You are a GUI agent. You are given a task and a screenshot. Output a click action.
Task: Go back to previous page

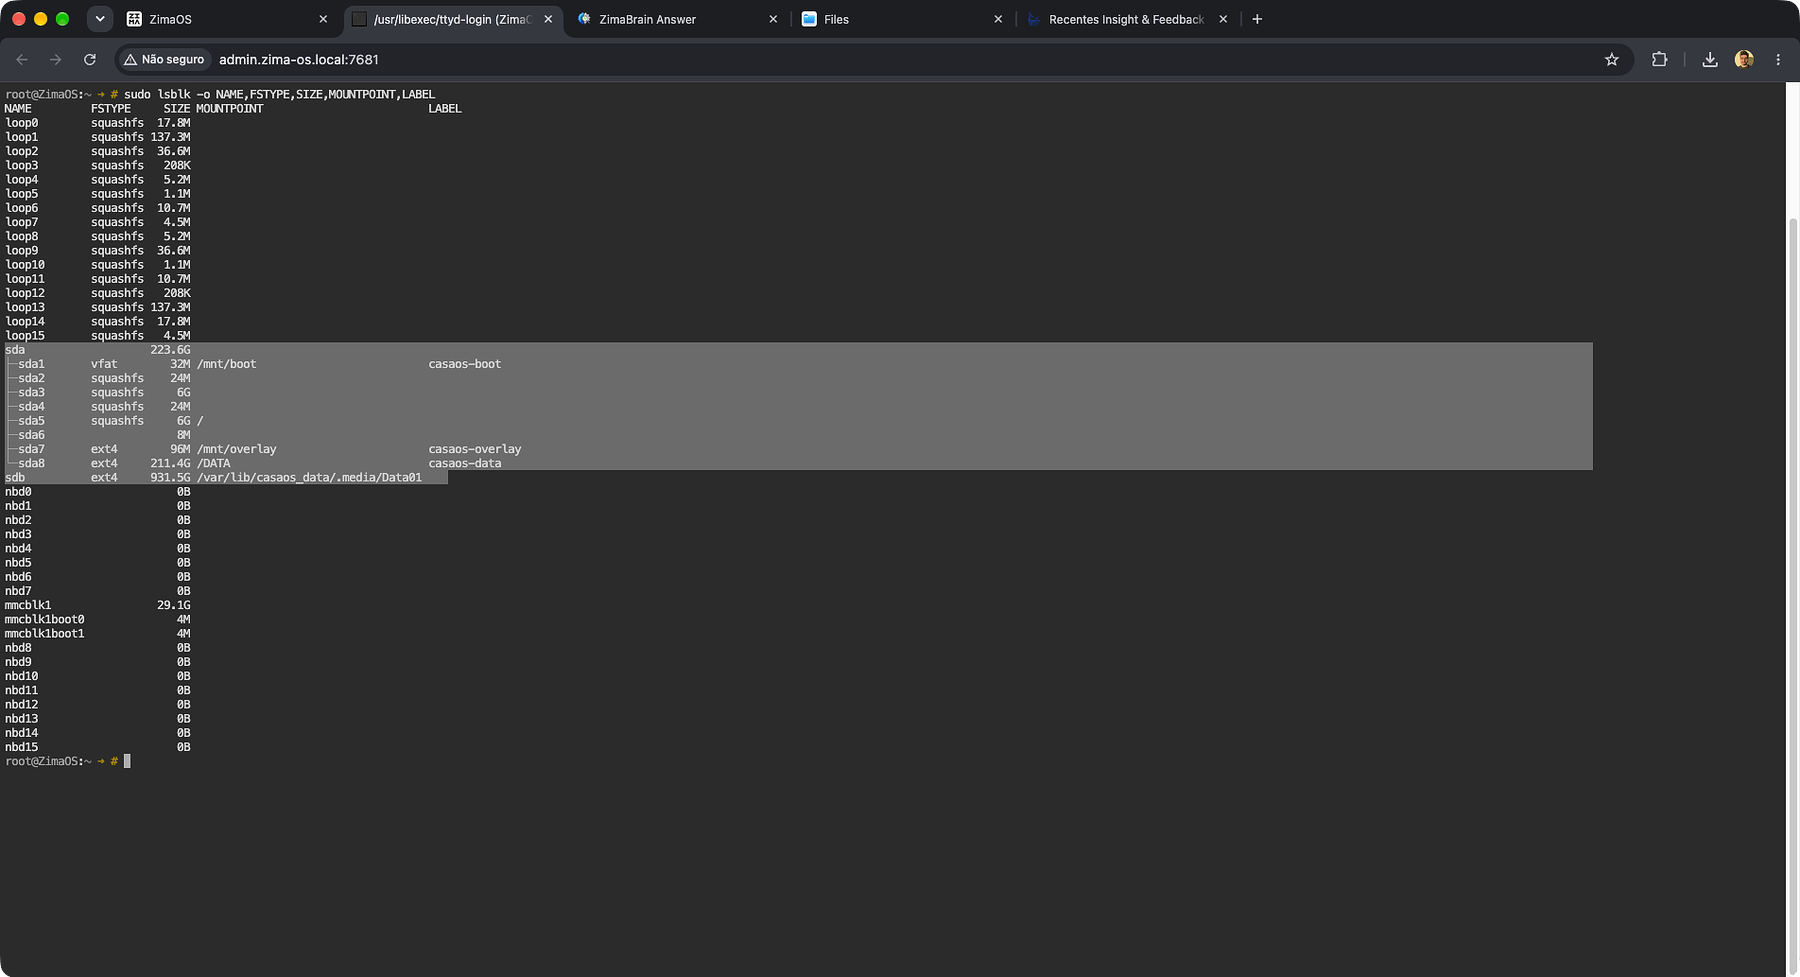click(22, 60)
